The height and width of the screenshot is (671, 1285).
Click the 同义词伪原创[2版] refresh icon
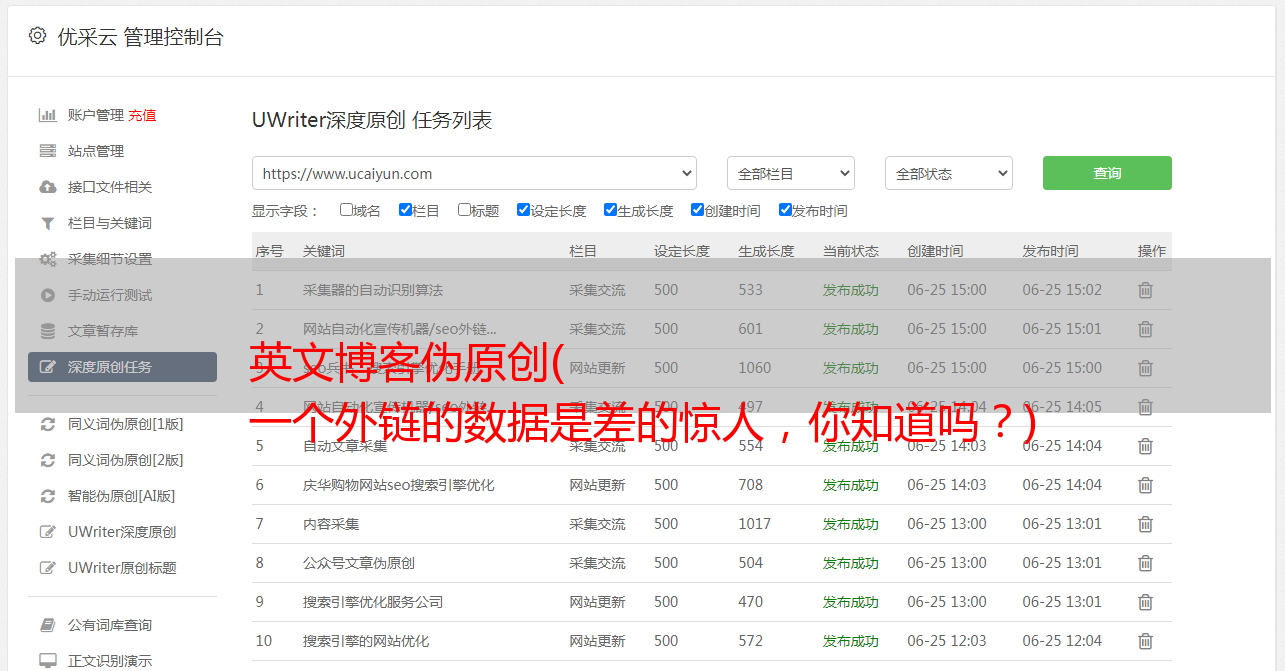click(x=47, y=460)
